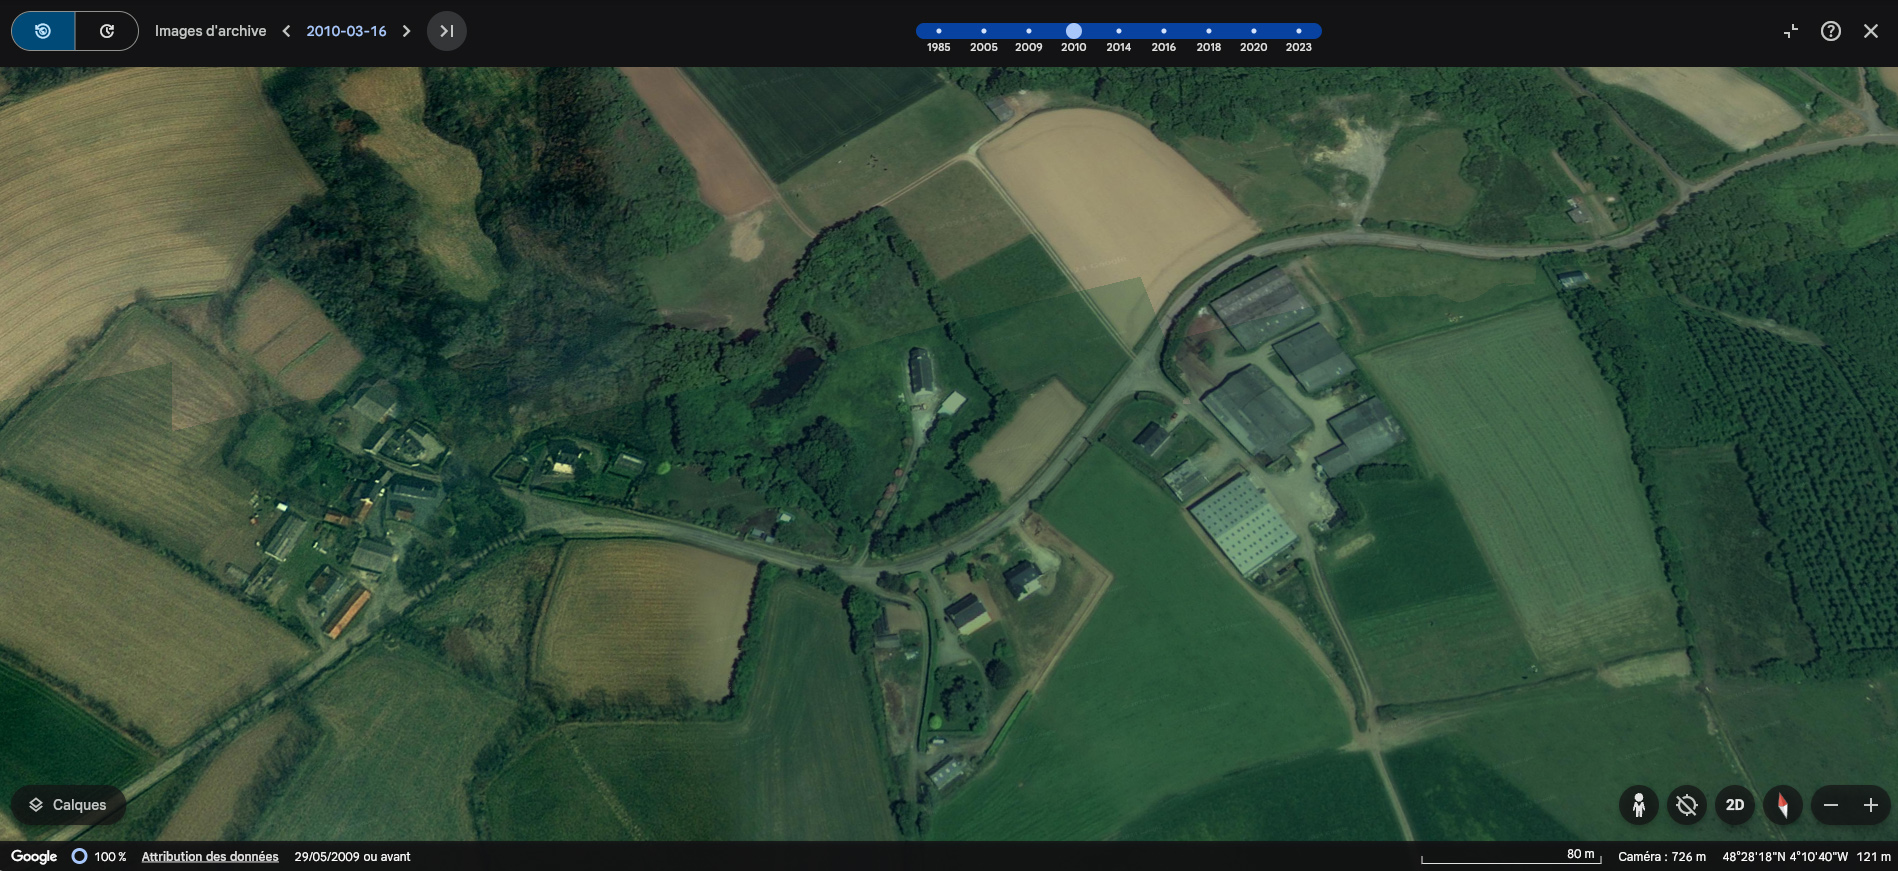Open the help question mark icon

point(1830,31)
